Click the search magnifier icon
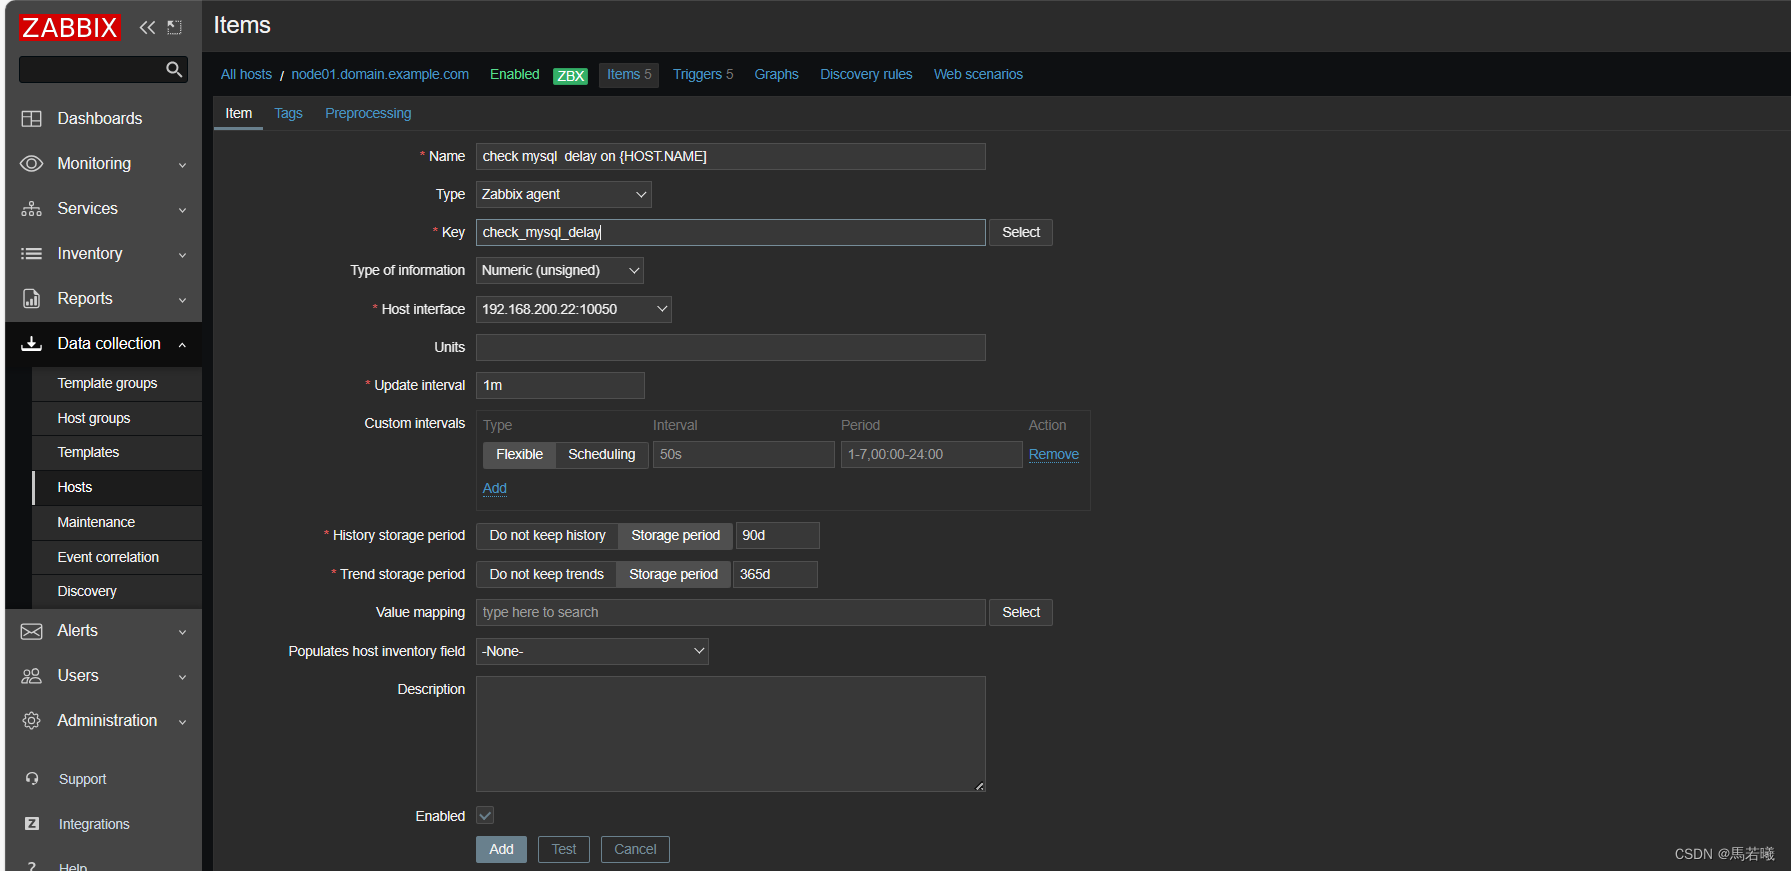 point(174,69)
